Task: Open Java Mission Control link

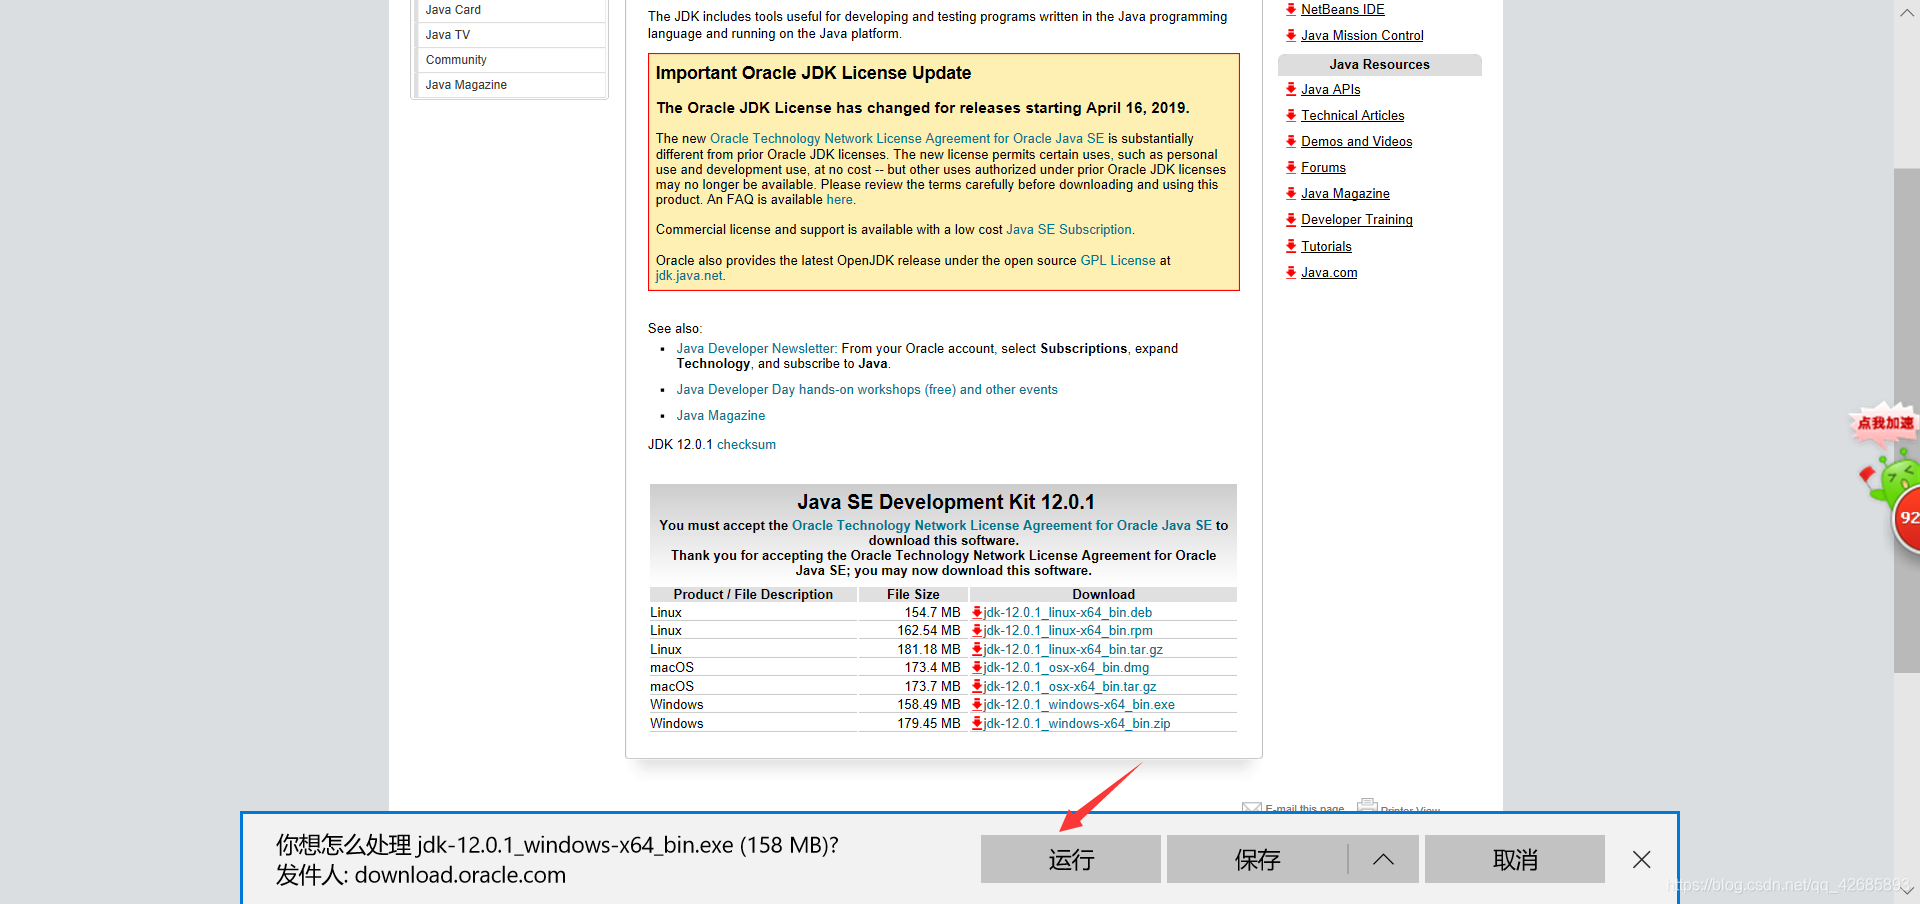Action: 1362,36
